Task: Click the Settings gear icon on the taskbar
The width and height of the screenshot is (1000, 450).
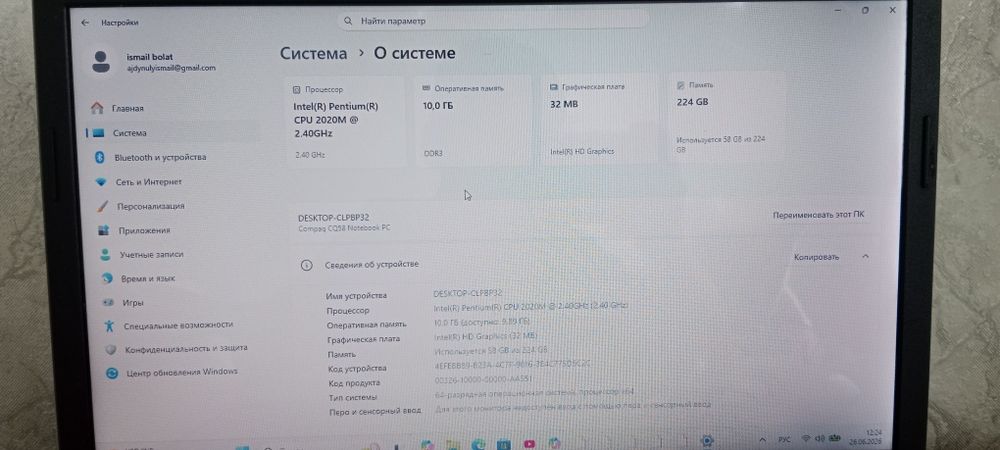Action: coord(707,441)
